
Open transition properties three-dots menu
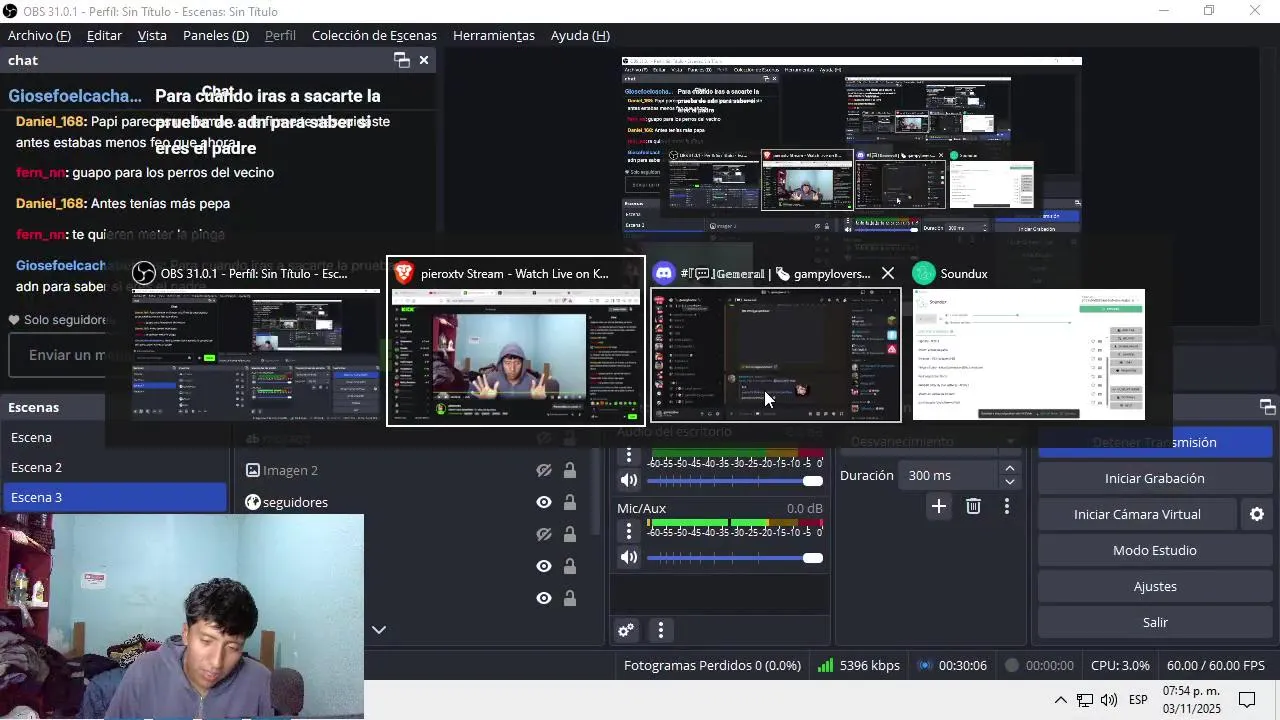(1007, 507)
